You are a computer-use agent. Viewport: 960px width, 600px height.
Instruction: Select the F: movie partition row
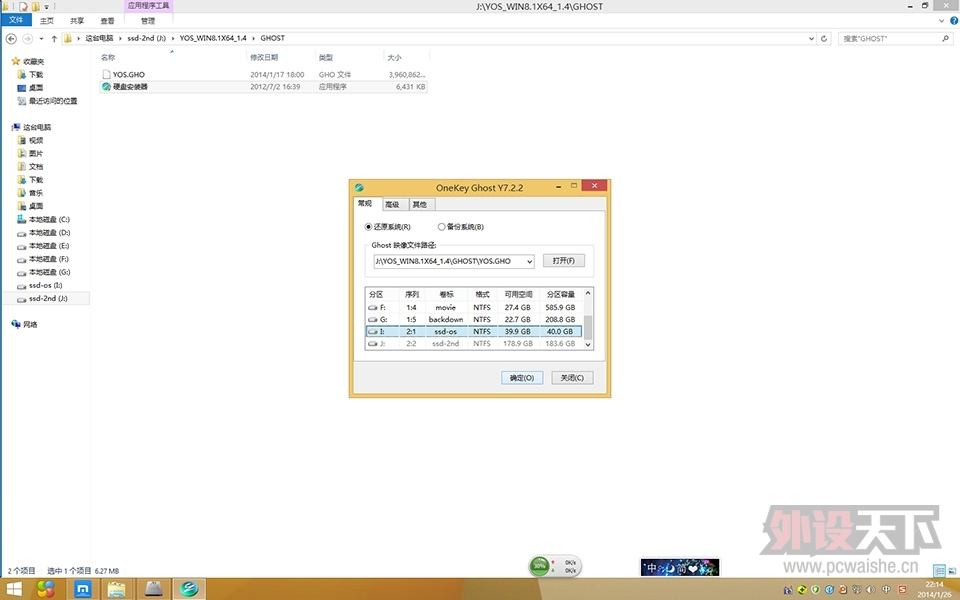tap(473, 307)
